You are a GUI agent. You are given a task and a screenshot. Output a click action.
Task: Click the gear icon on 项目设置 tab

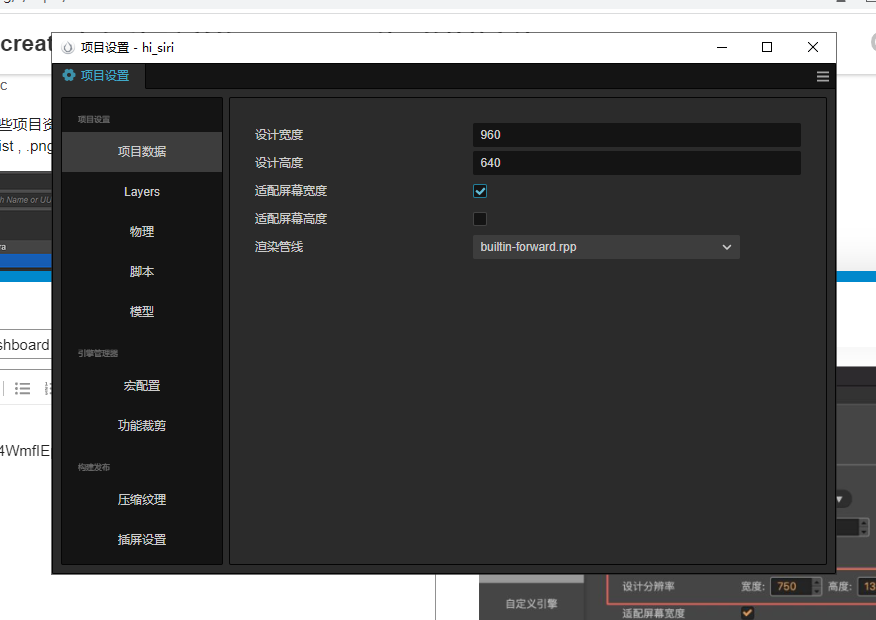(69, 75)
